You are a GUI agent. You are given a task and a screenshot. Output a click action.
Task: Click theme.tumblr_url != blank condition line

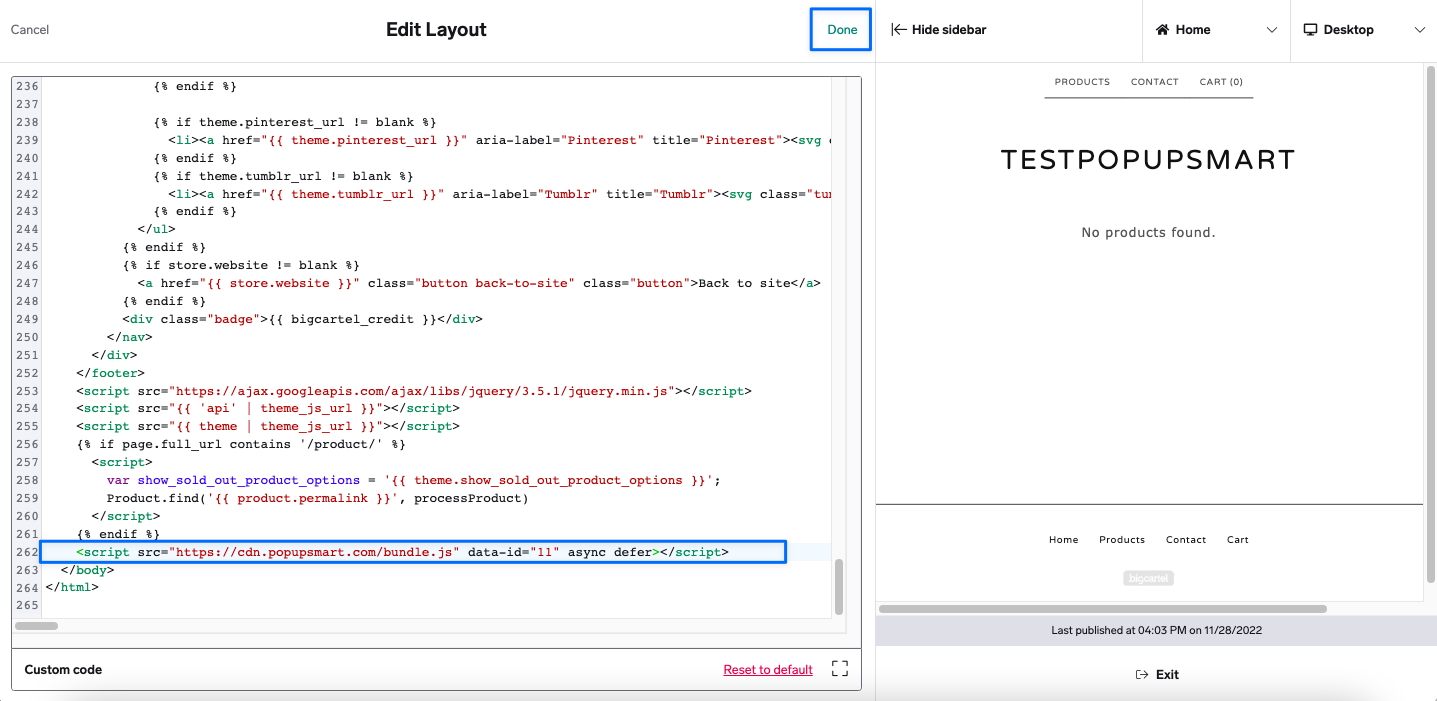click(x=283, y=176)
